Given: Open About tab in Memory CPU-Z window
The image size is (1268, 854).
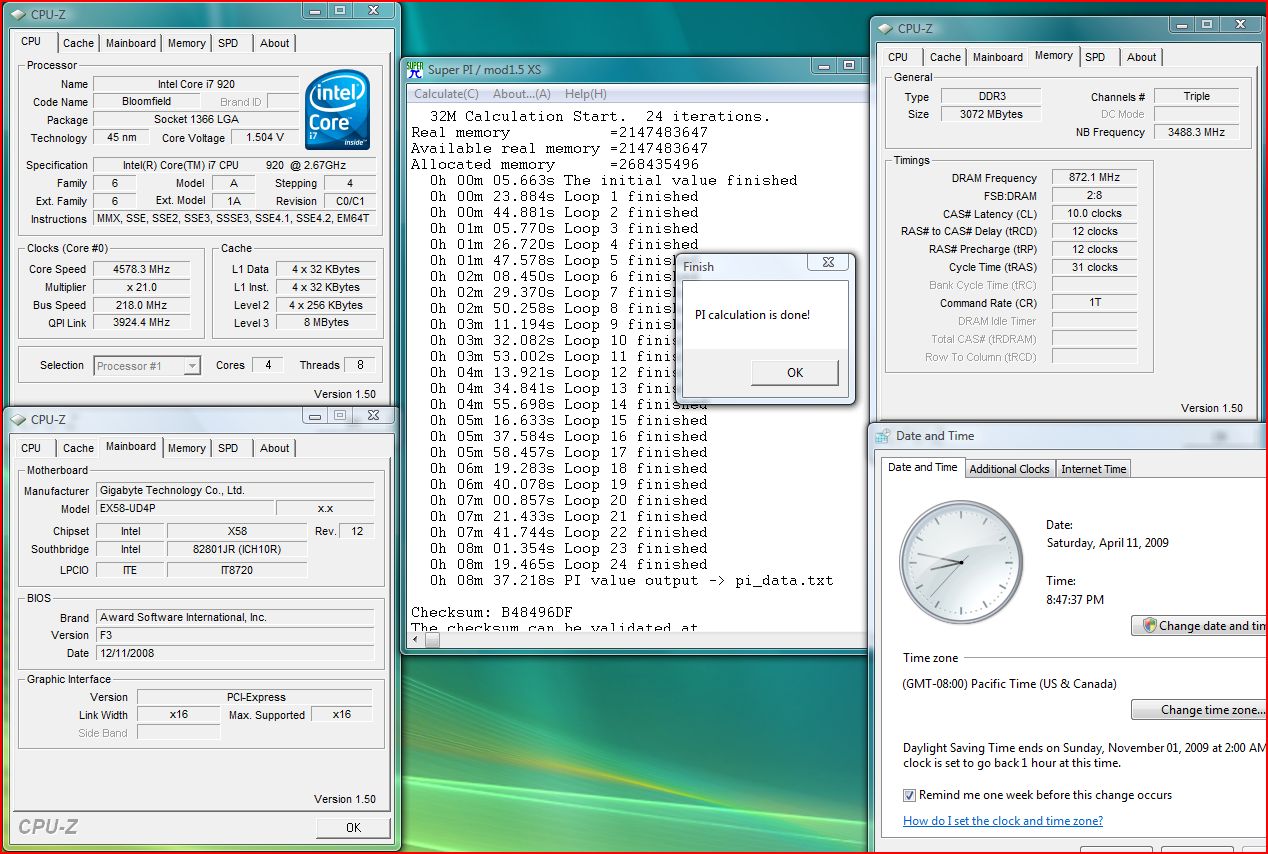Looking at the screenshot, I should click(1141, 57).
